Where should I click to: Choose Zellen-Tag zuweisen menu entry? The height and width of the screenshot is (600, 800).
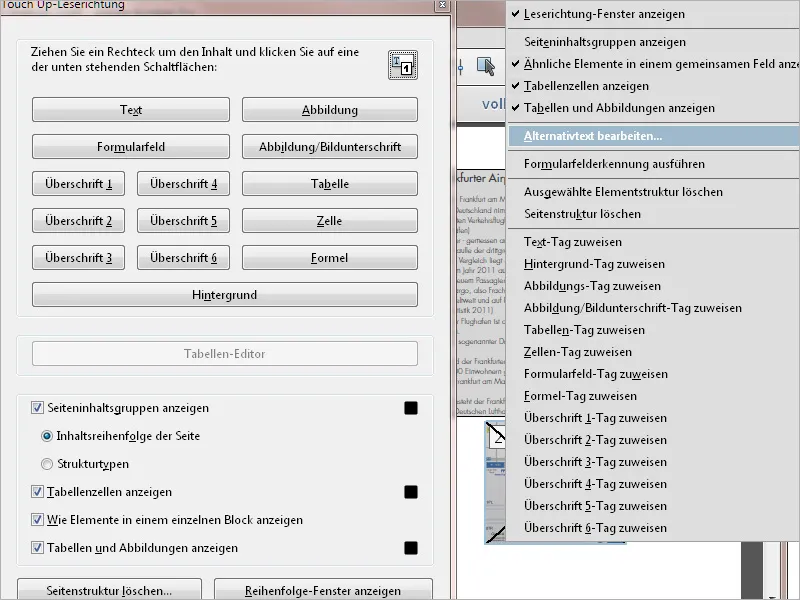654,352
